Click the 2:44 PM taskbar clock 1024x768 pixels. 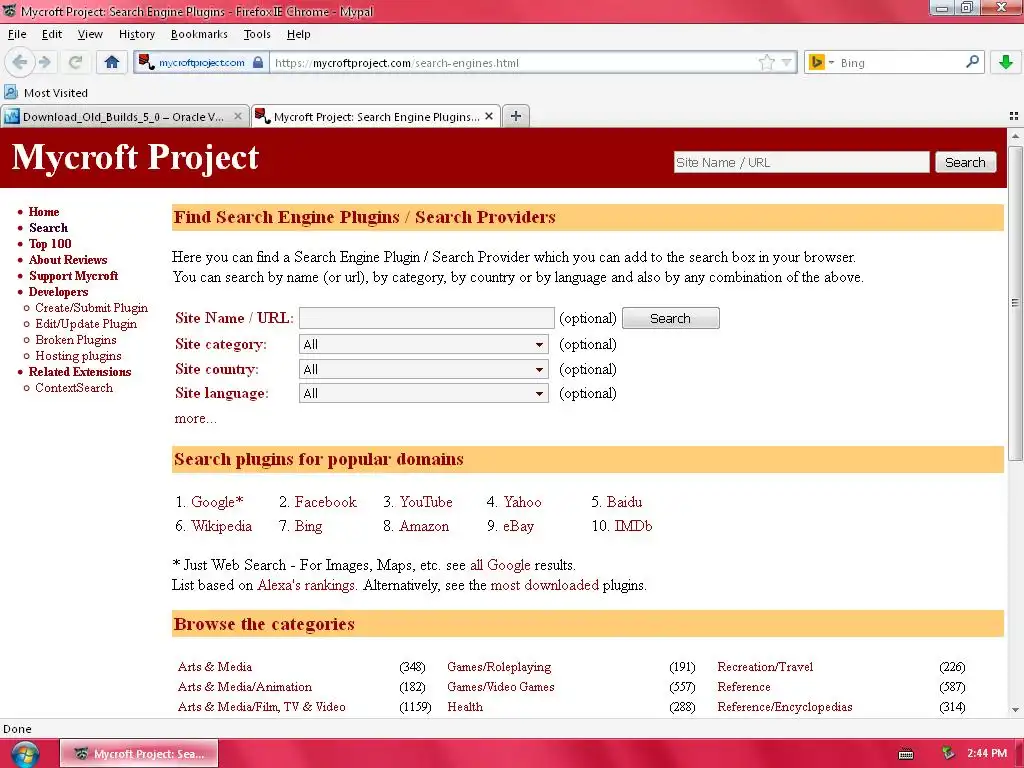click(x=987, y=753)
